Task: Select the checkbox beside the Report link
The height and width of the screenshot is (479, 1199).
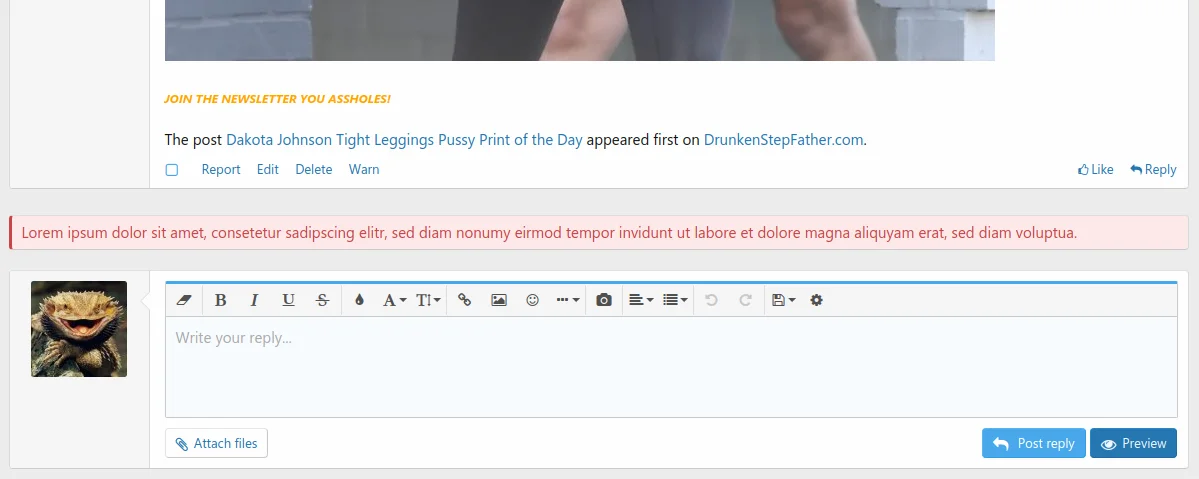Action: [x=172, y=170]
